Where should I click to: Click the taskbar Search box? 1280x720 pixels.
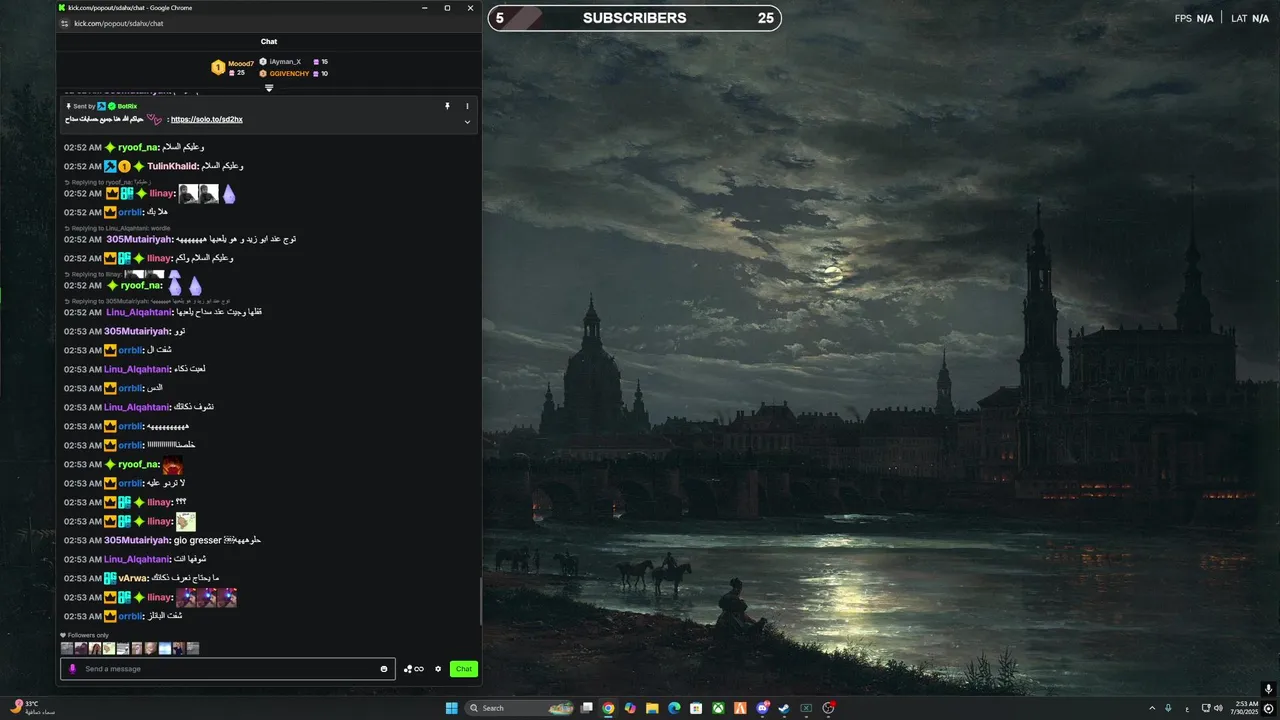click(x=520, y=708)
